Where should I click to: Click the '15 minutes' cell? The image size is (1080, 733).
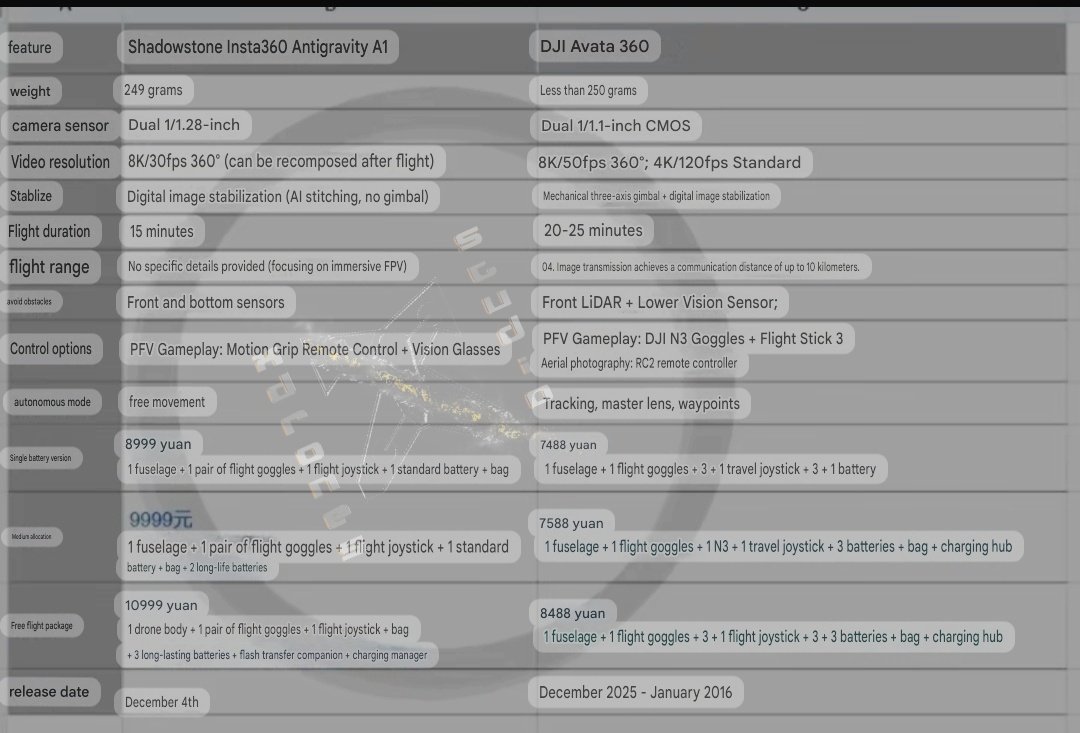pos(162,231)
